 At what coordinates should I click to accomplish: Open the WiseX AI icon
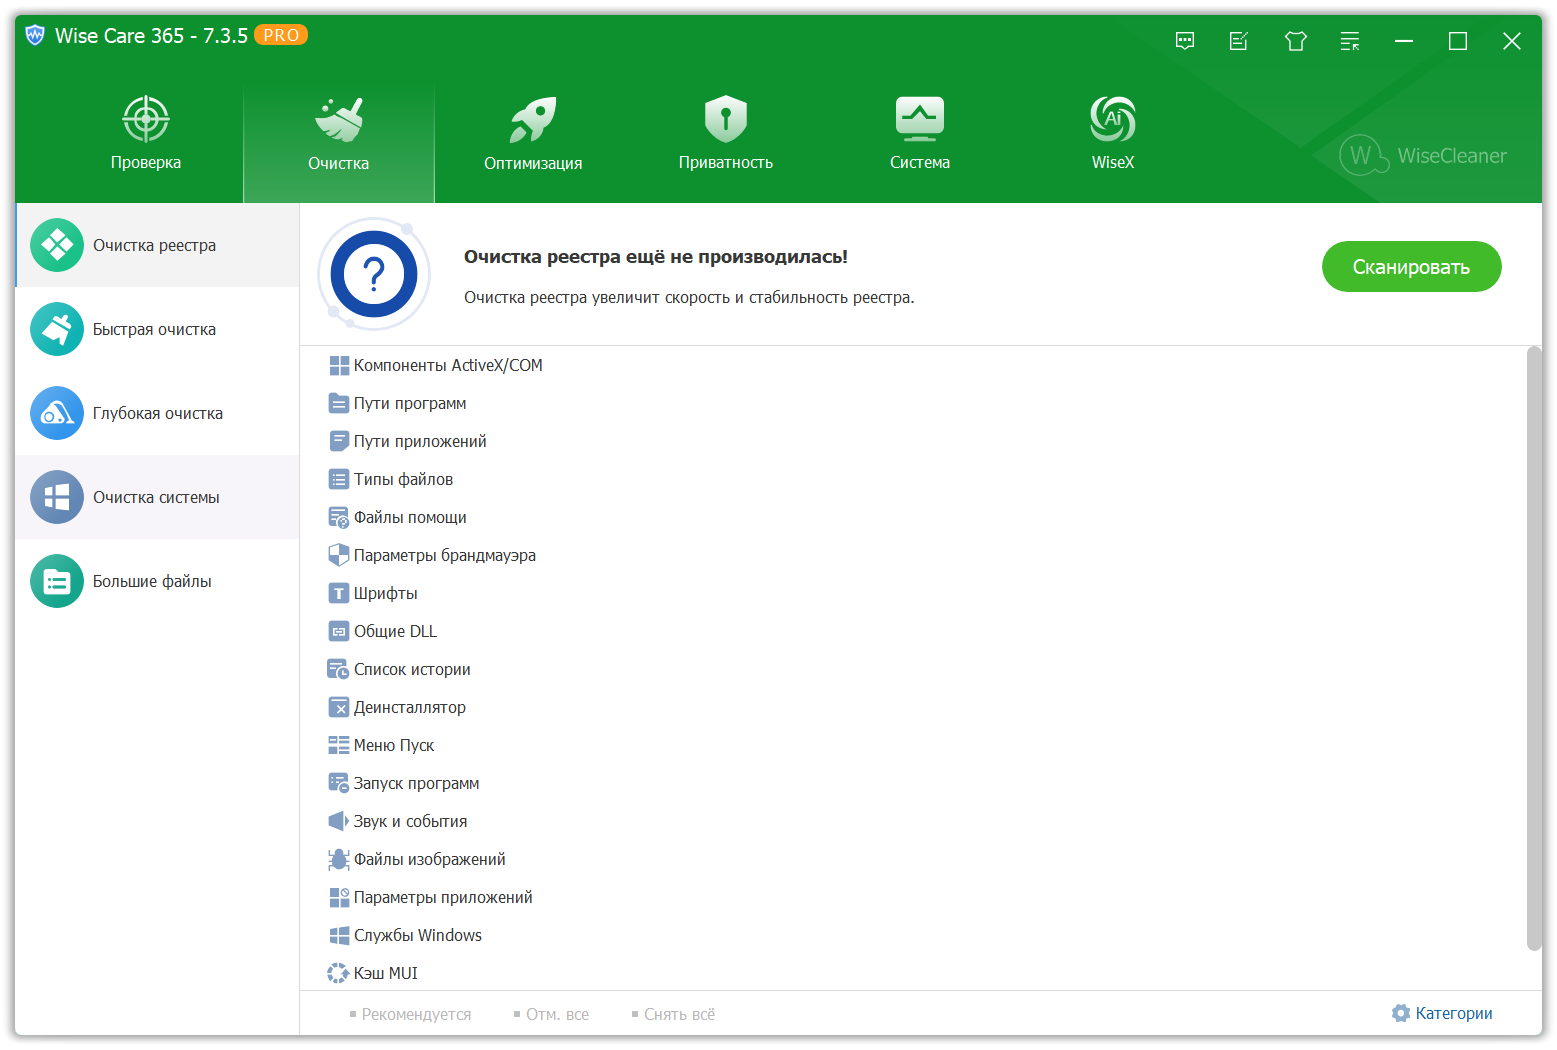1112,120
